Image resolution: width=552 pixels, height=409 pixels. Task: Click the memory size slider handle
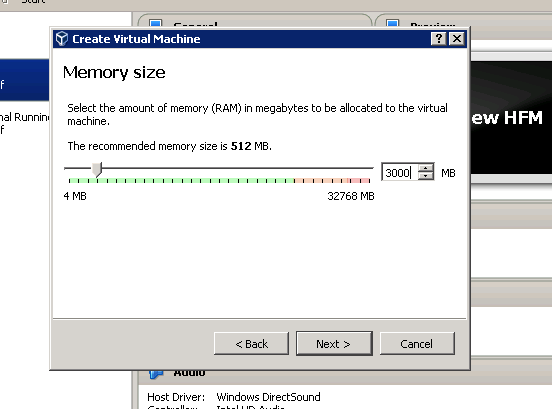(x=97, y=169)
